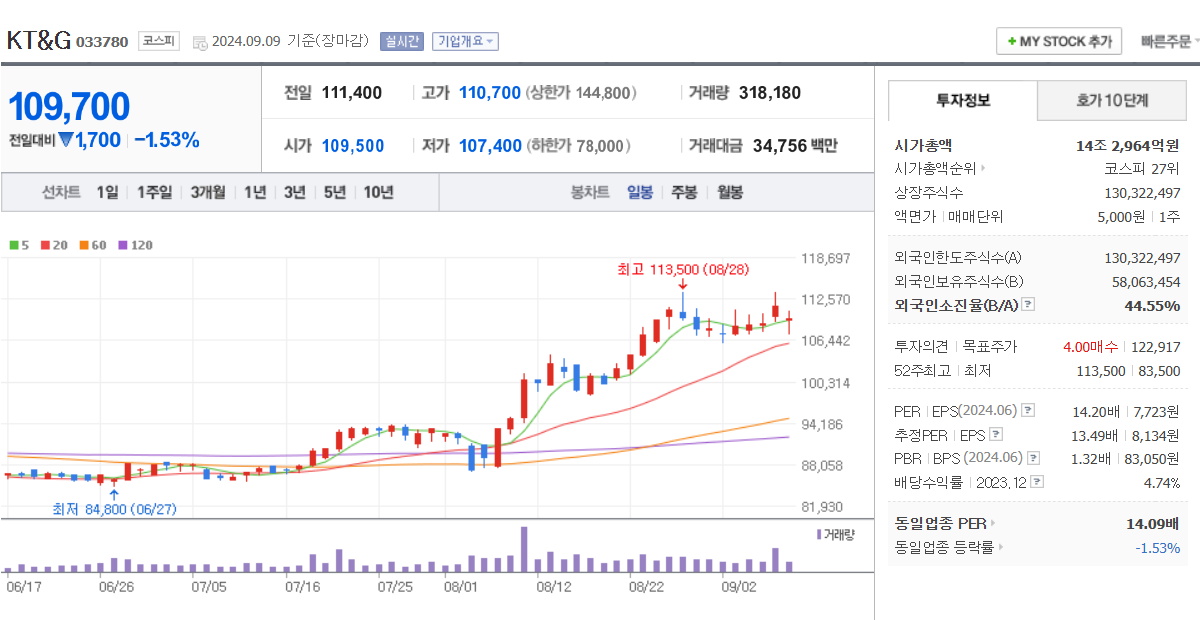The width and height of the screenshot is (1200, 620).
Task: Click the stock code 033780
Action: pos(102,42)
